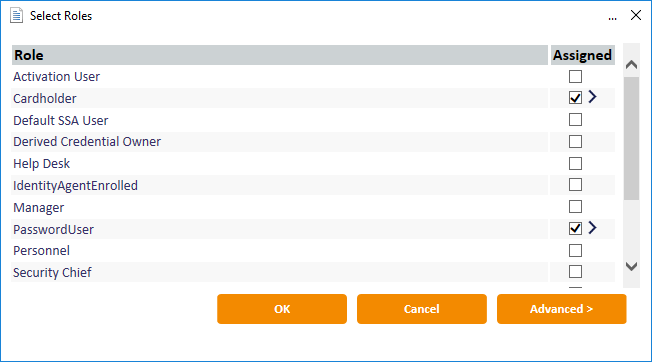
Task: Uncheck the PasswordUser assigned checkbox
Action: (x=575, y=229)
